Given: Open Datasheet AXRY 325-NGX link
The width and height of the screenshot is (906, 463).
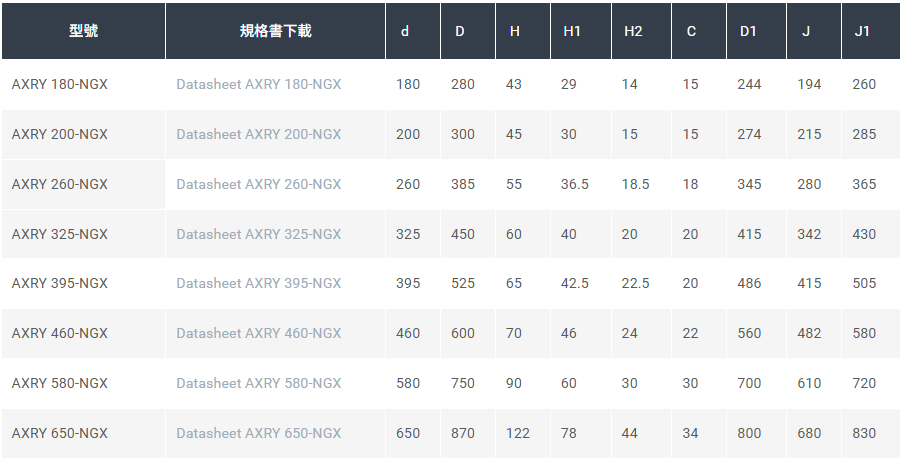Looking at the screenshot, I should 258,234.
